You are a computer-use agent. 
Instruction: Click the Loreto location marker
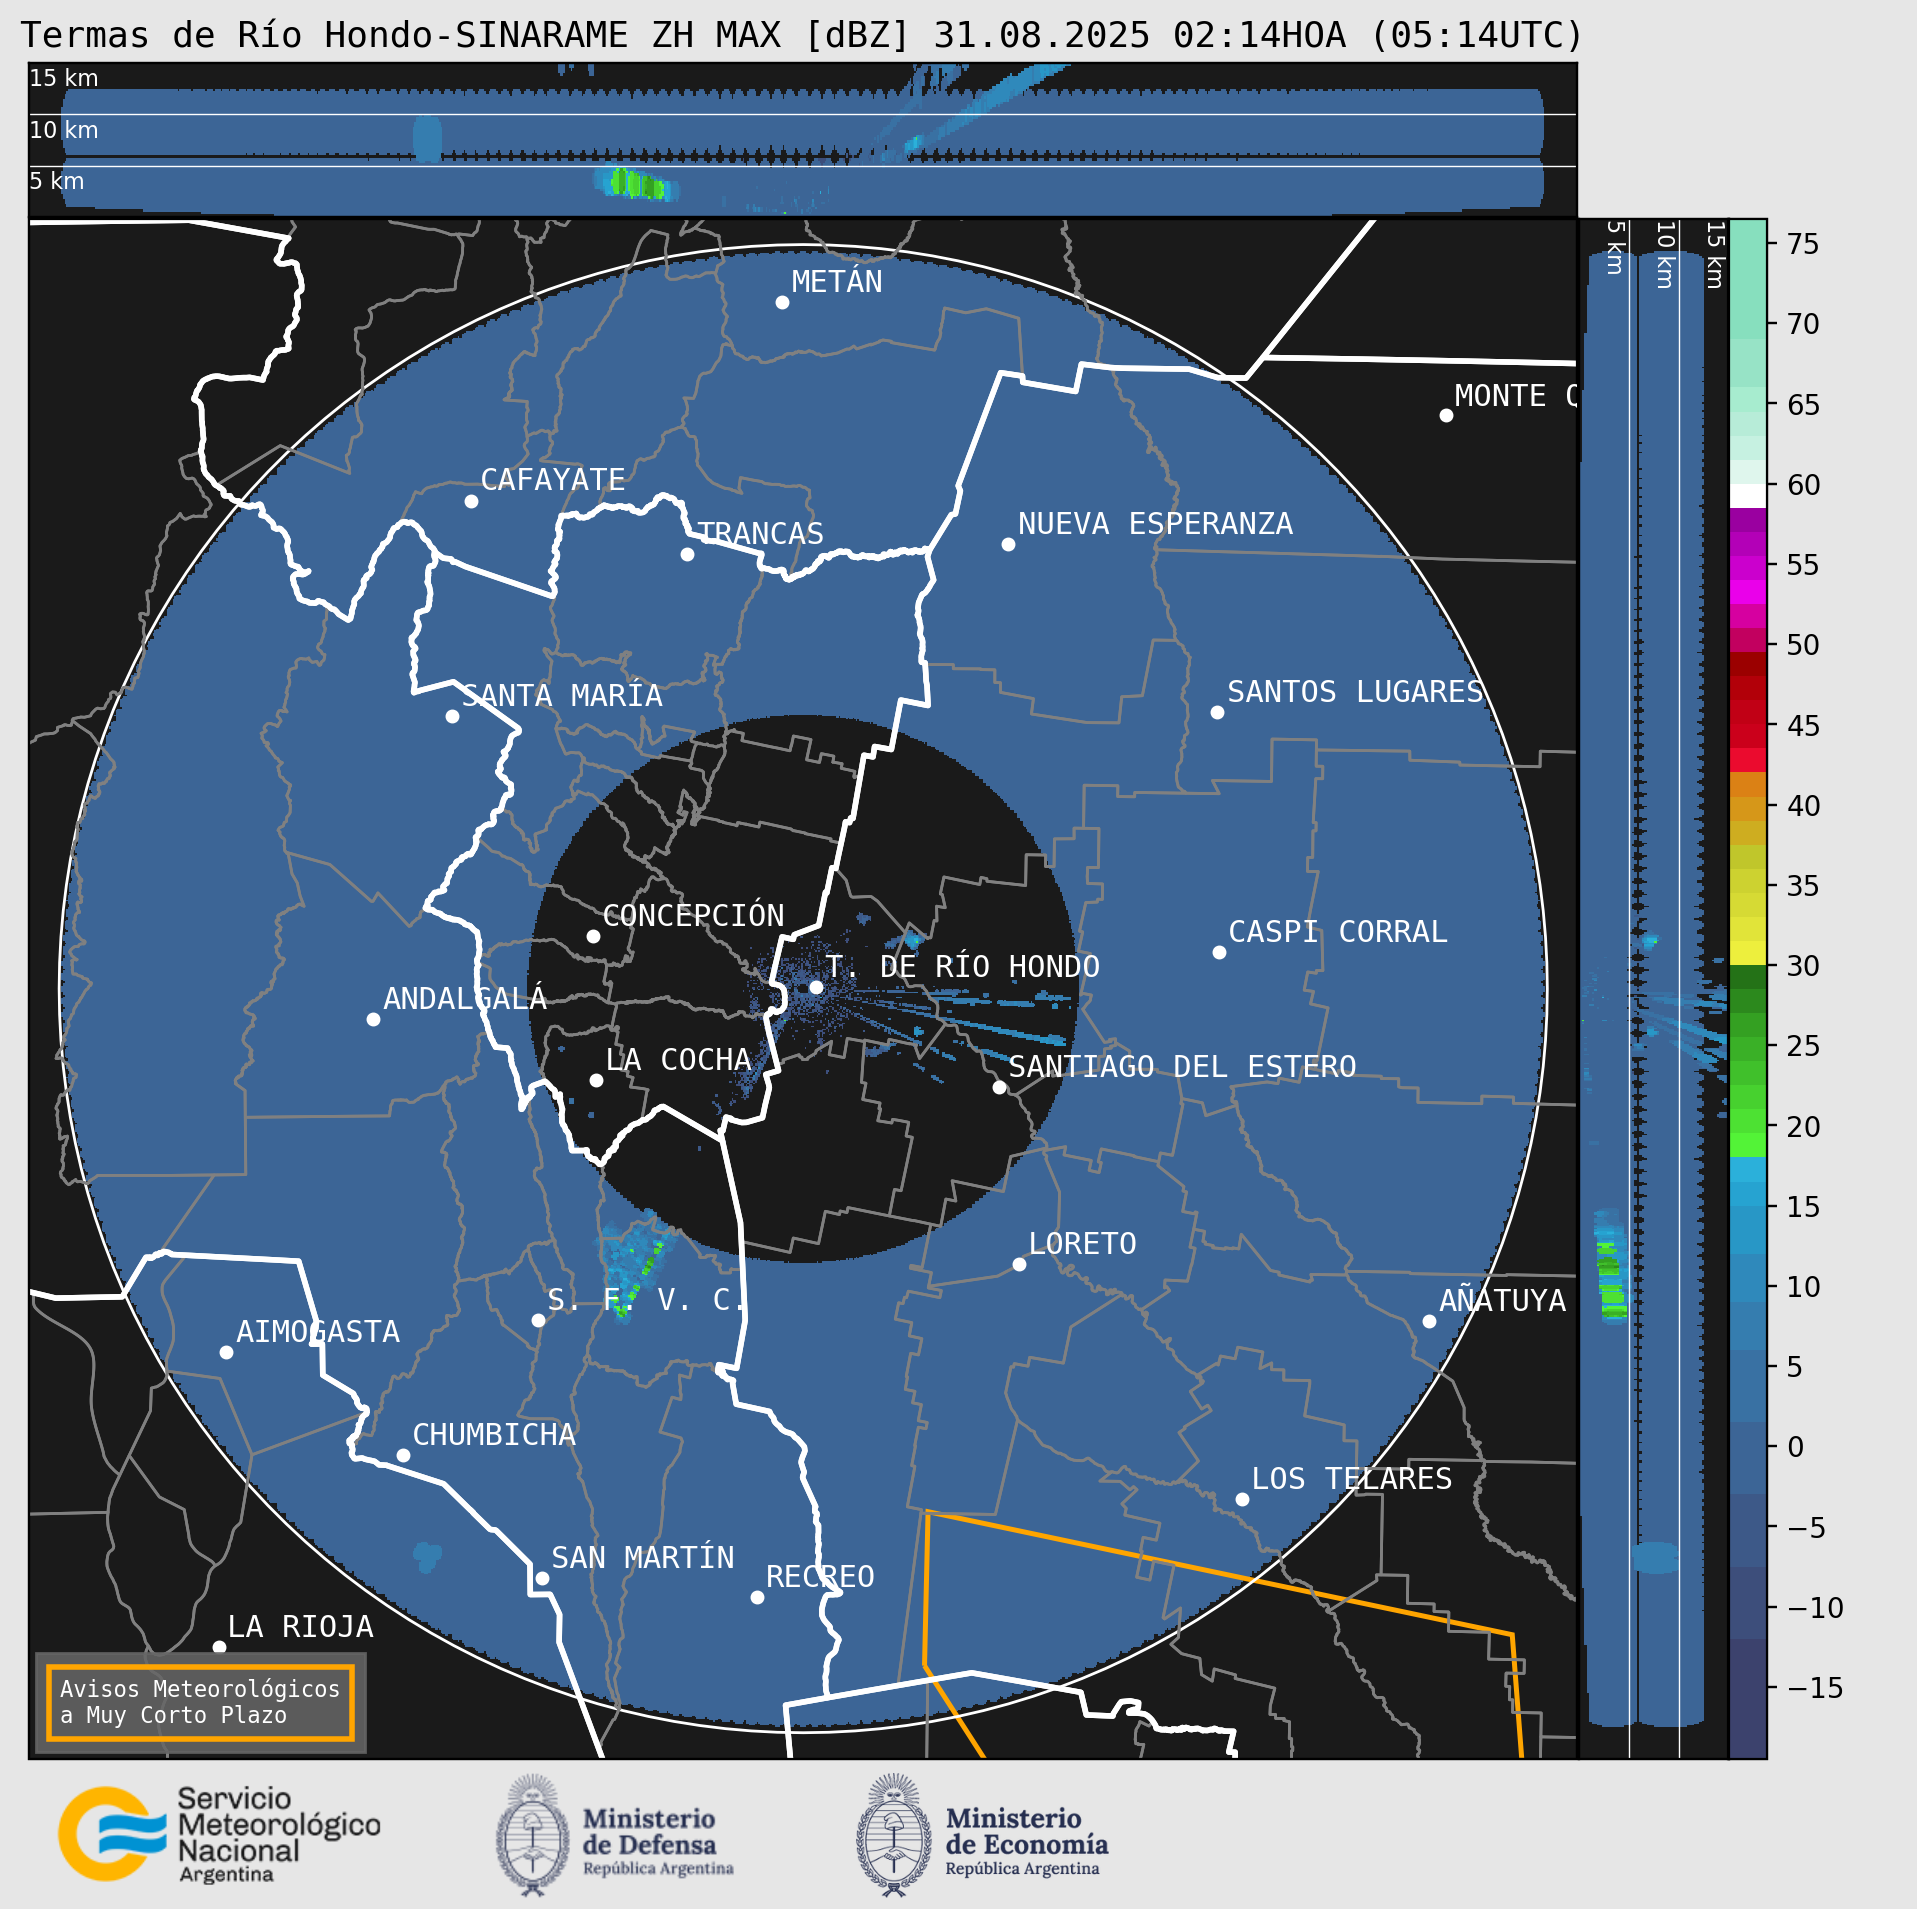click(1019, 1264)
